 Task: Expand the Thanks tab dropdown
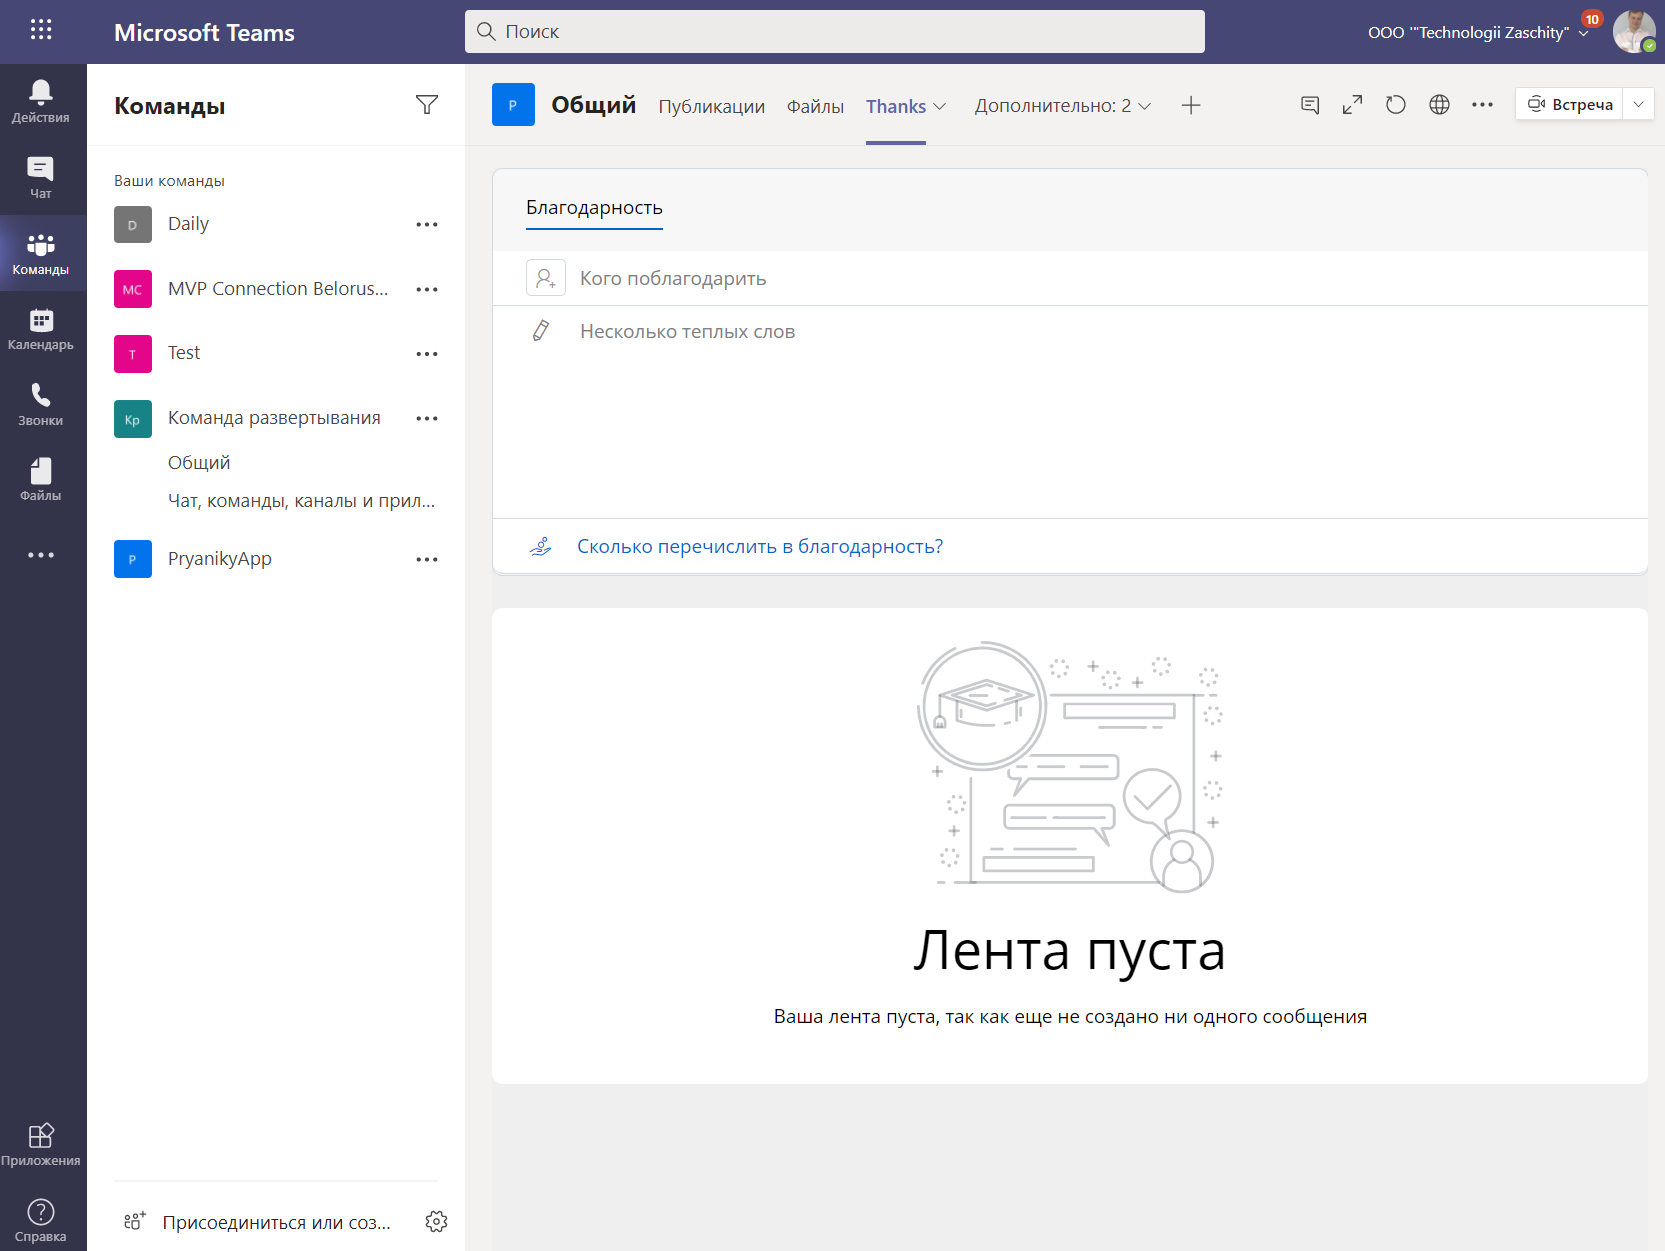pos(940,106)
